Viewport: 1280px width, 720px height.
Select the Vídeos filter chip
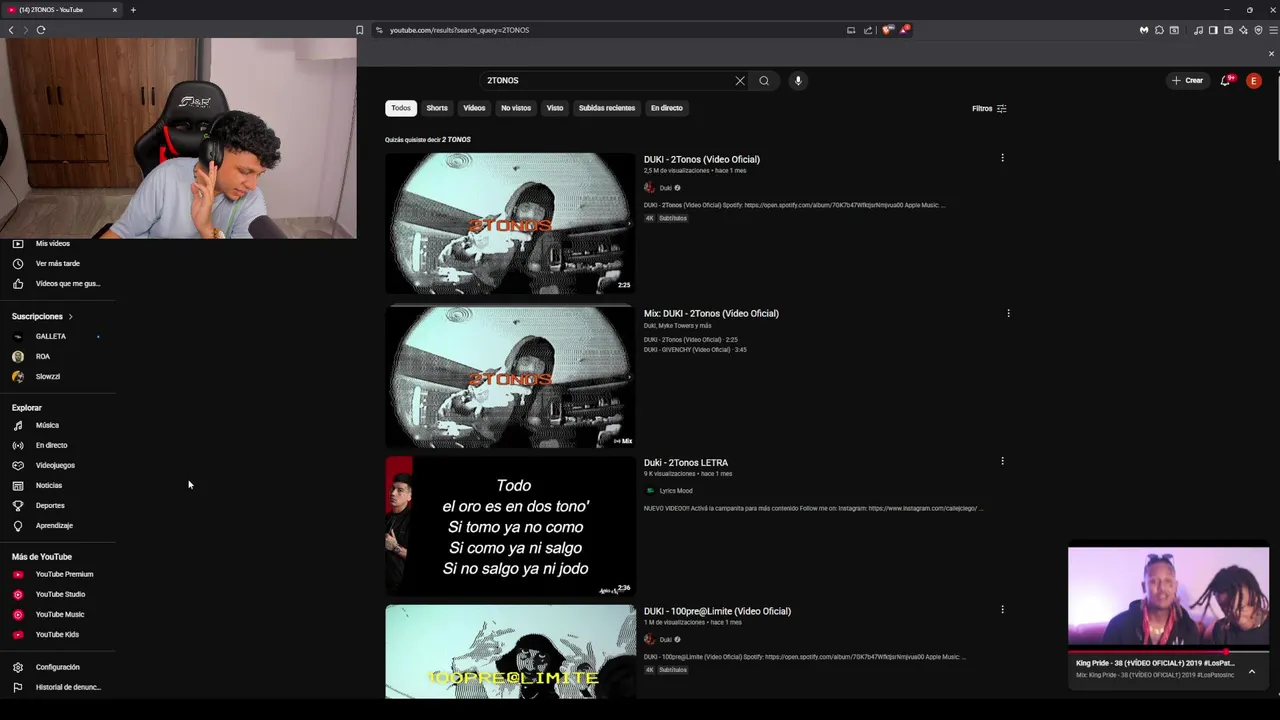pyautogui.click(x=474, y=108)
